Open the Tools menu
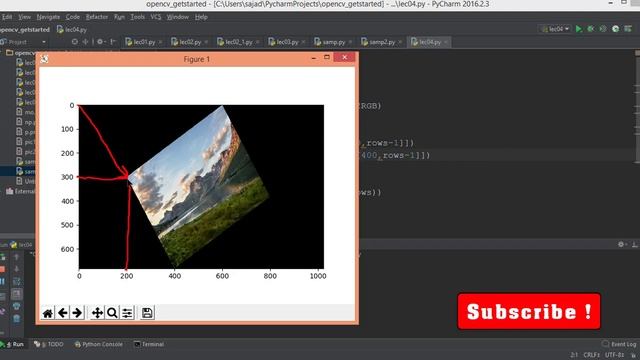640x360 pixels. tap(138, 17)
